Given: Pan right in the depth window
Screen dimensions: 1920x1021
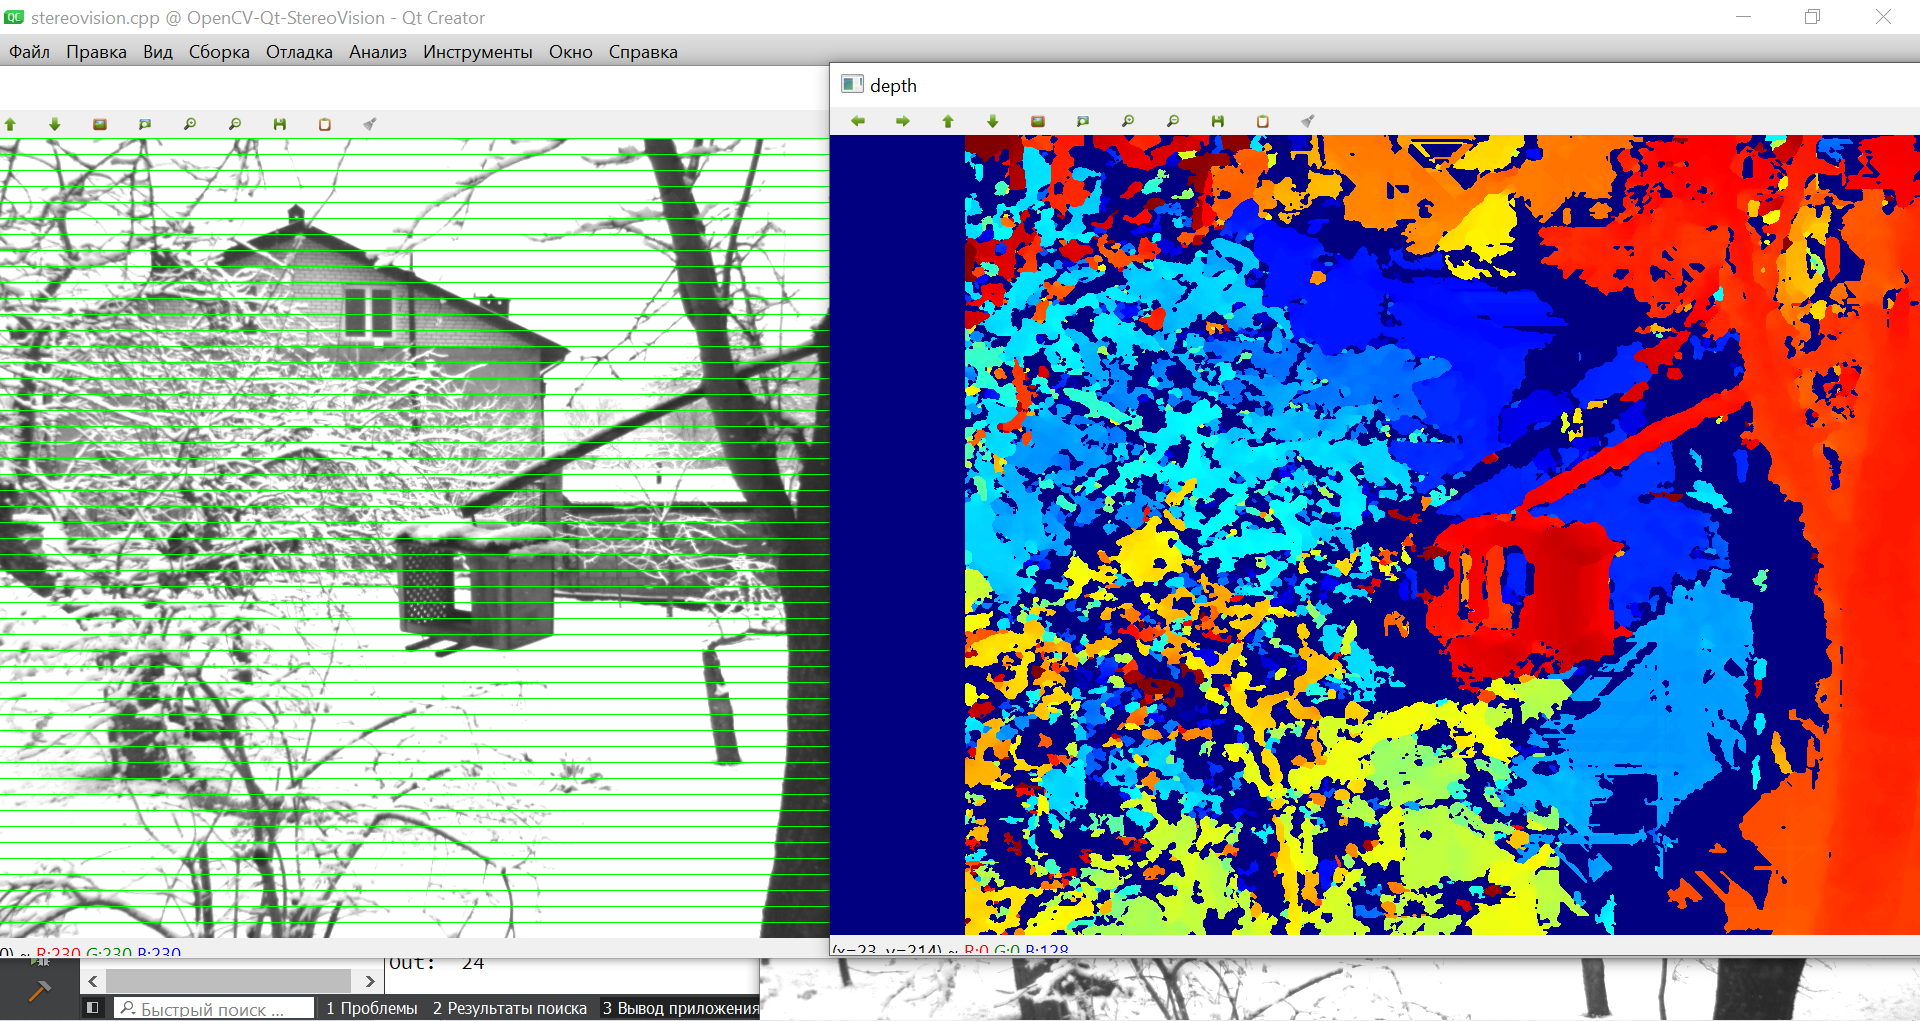Looking at the screenshot, I should tap(903, 121).
